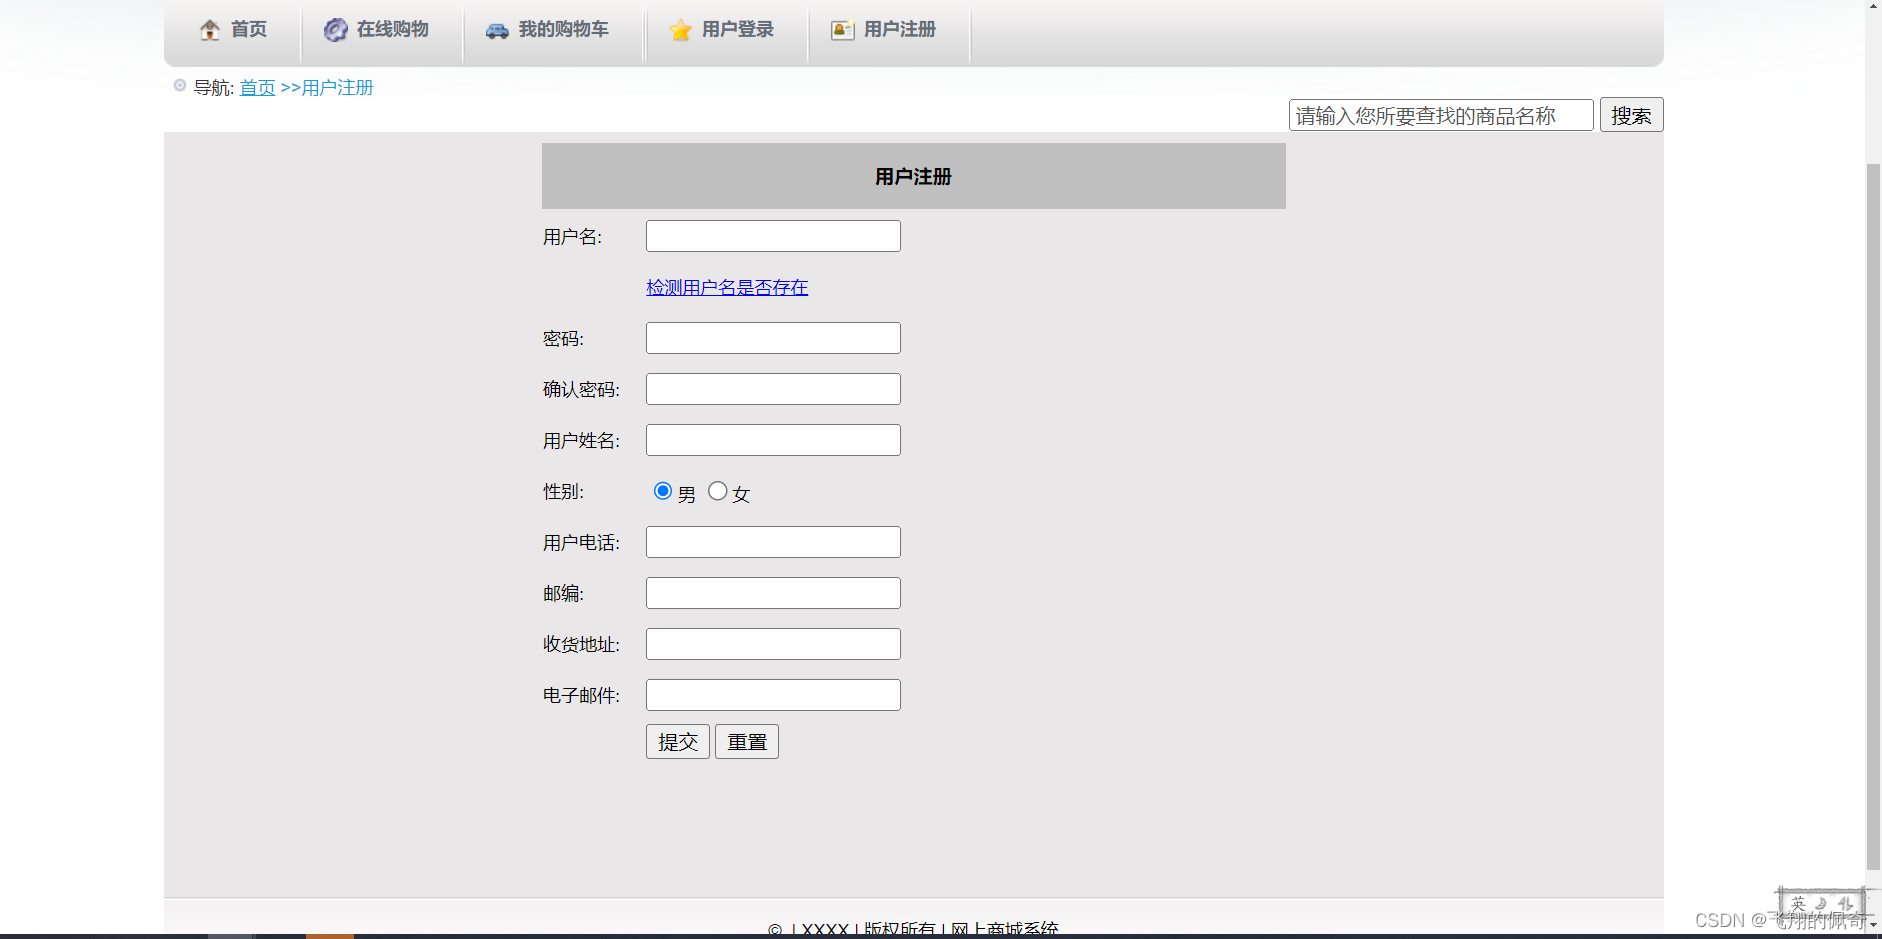Click the house icon beside 首页
Image resolution: width=1882 pixels, height=939 pixels.
click(x=210, y=29)
